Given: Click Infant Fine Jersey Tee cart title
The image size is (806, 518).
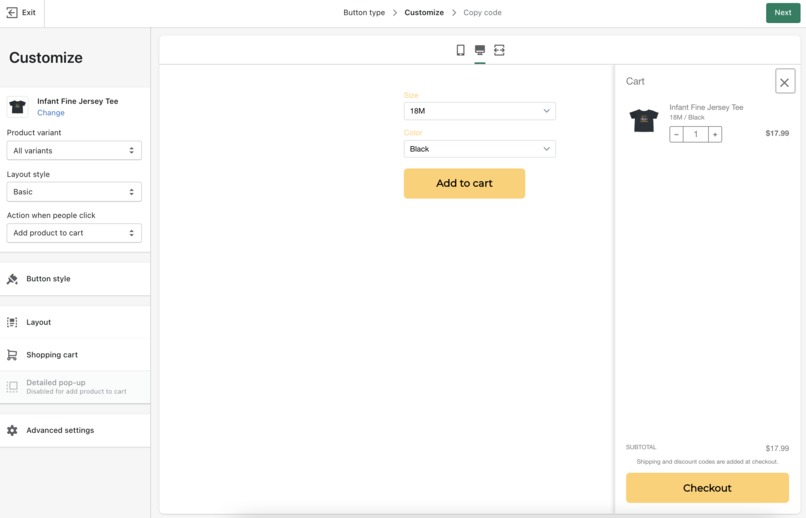Looking at the screenshot, I should 706,107.
